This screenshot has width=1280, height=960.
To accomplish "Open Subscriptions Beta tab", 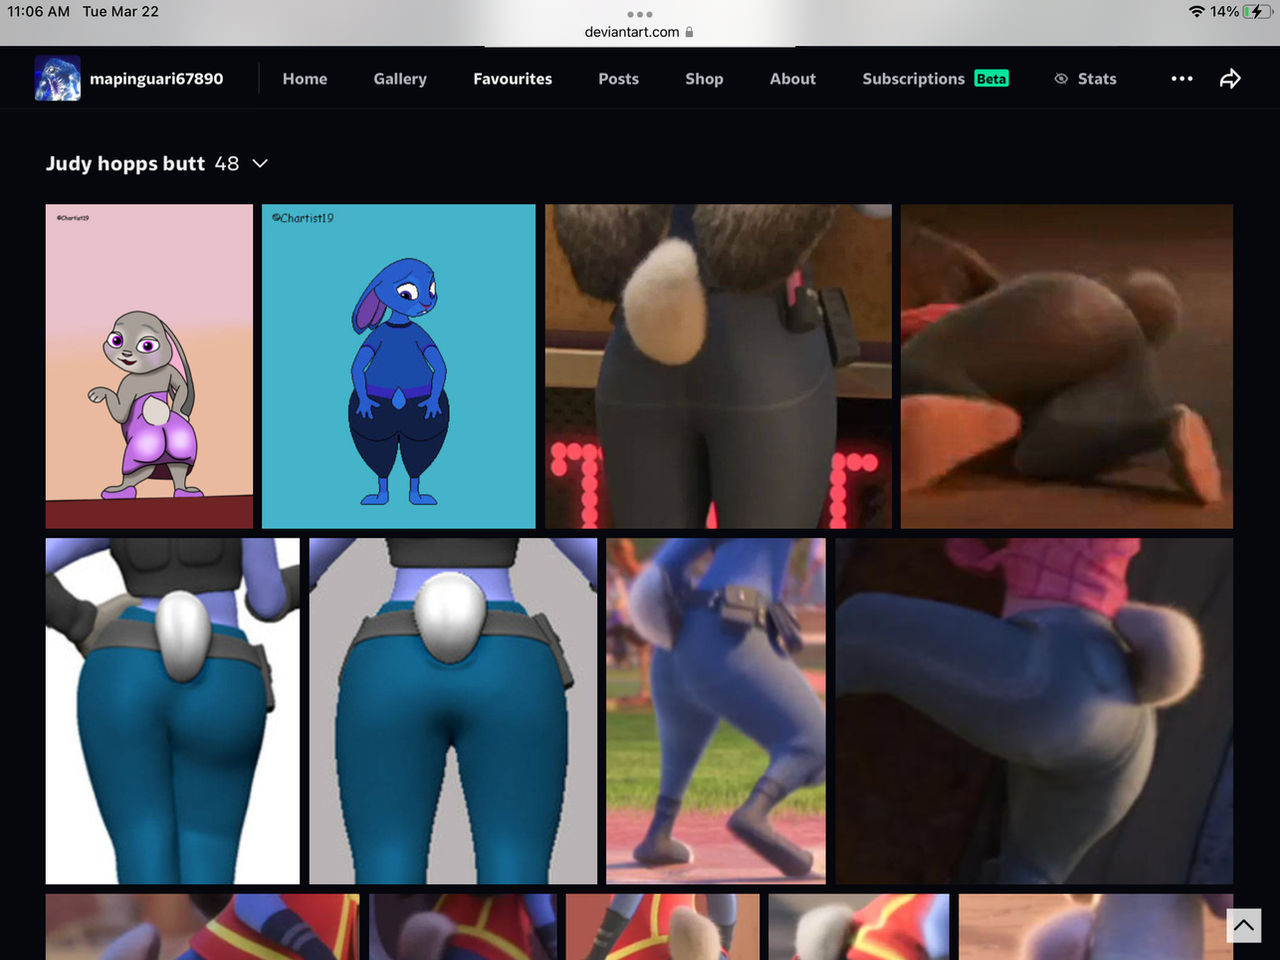I will point(935,79).
